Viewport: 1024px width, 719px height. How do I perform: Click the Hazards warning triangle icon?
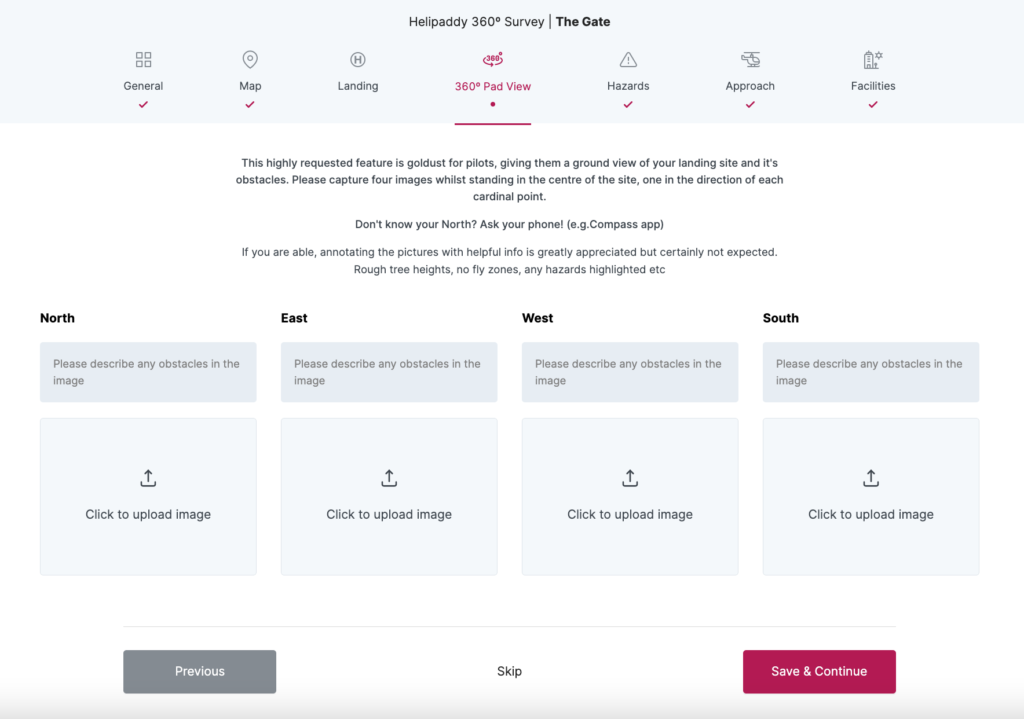(628, 60)
